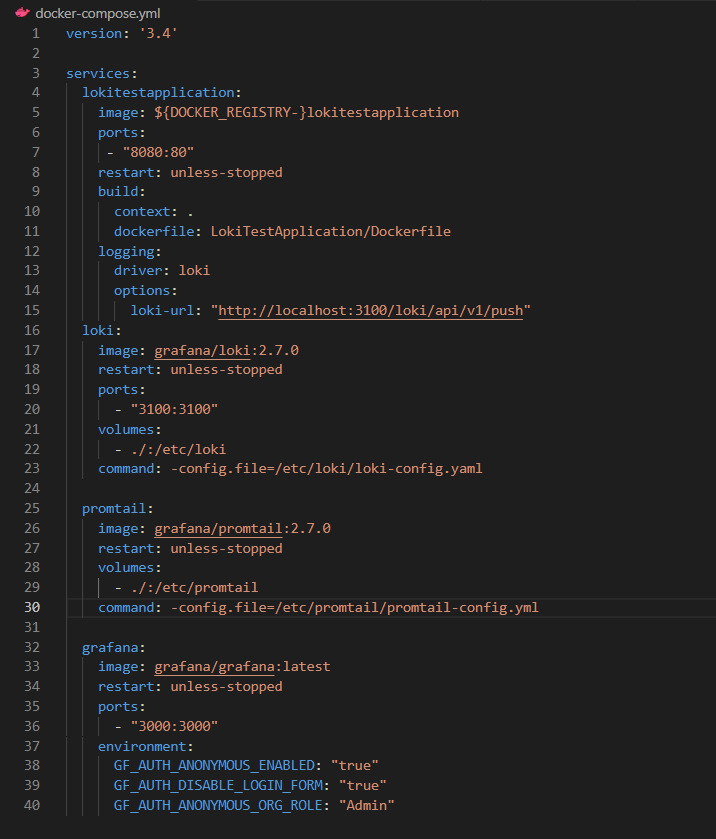Click 'unless-stopped' on line 8
Screen dimensions: 716x839
pyautogui.click(x=226, y=172)
